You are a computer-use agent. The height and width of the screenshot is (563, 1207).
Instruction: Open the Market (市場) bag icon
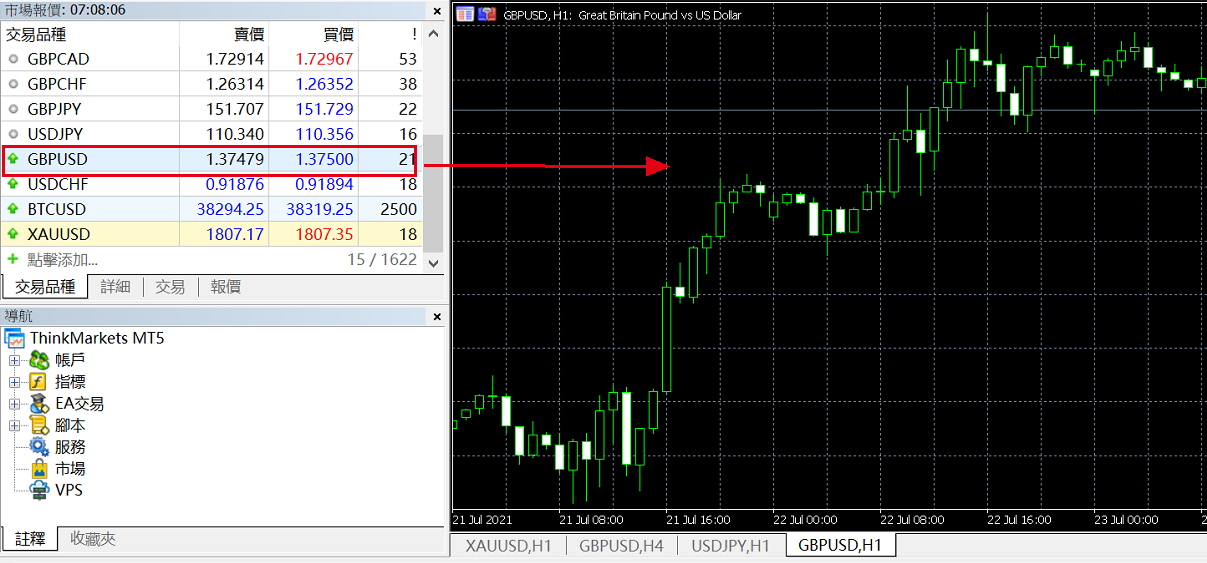point(40,469)
